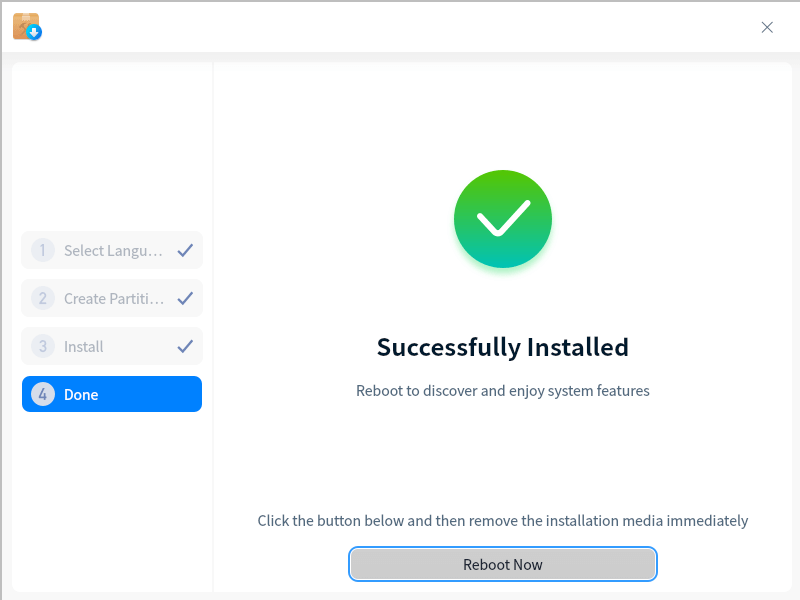Click the Successfully Installed heading
Viewport: 800px width, 600px height.
(503, 347)
